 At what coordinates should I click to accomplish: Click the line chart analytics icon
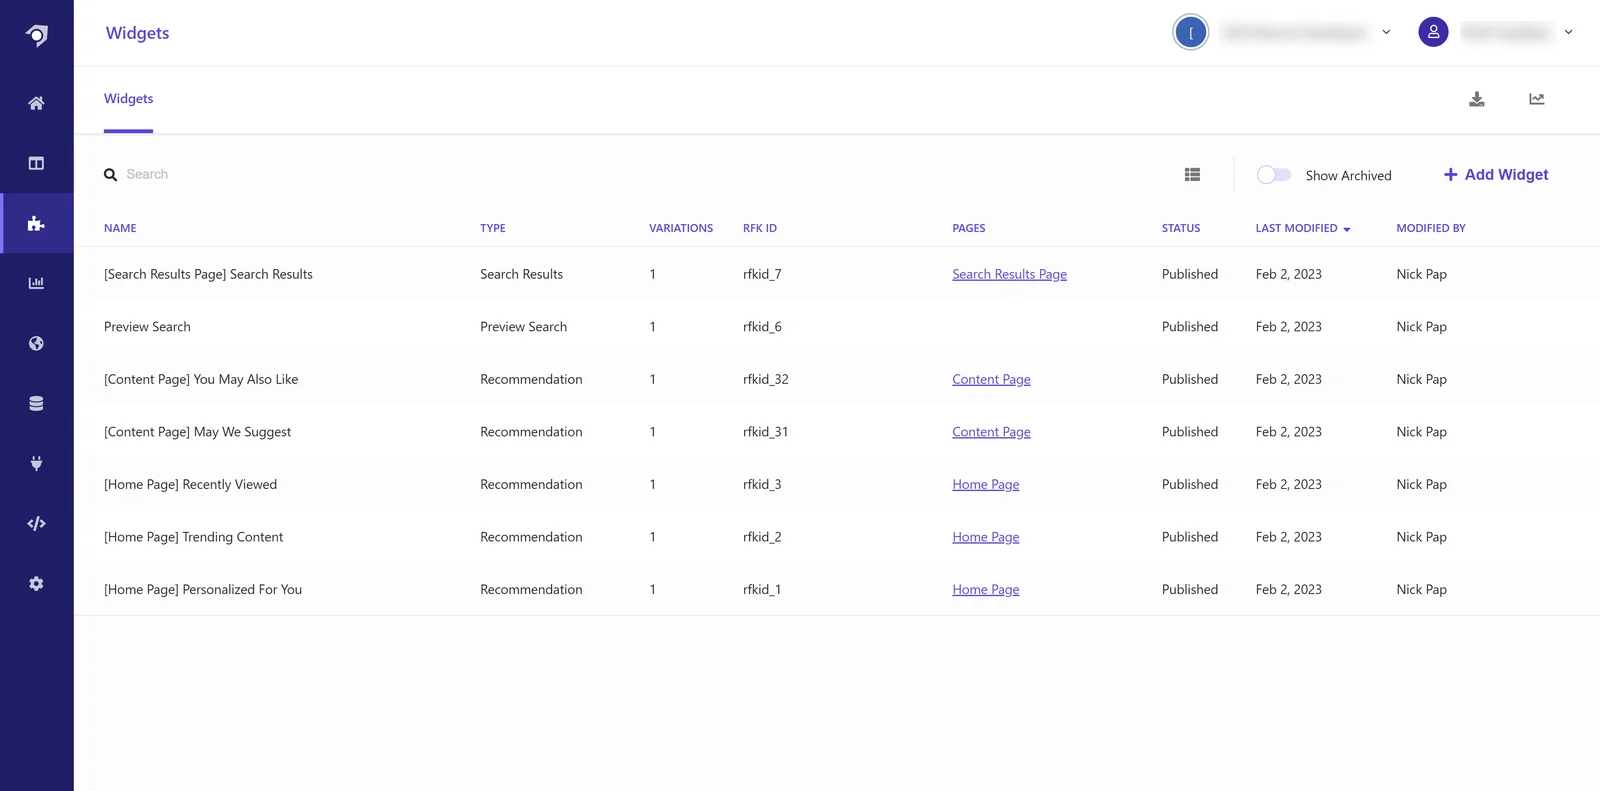coord(1537,99)
